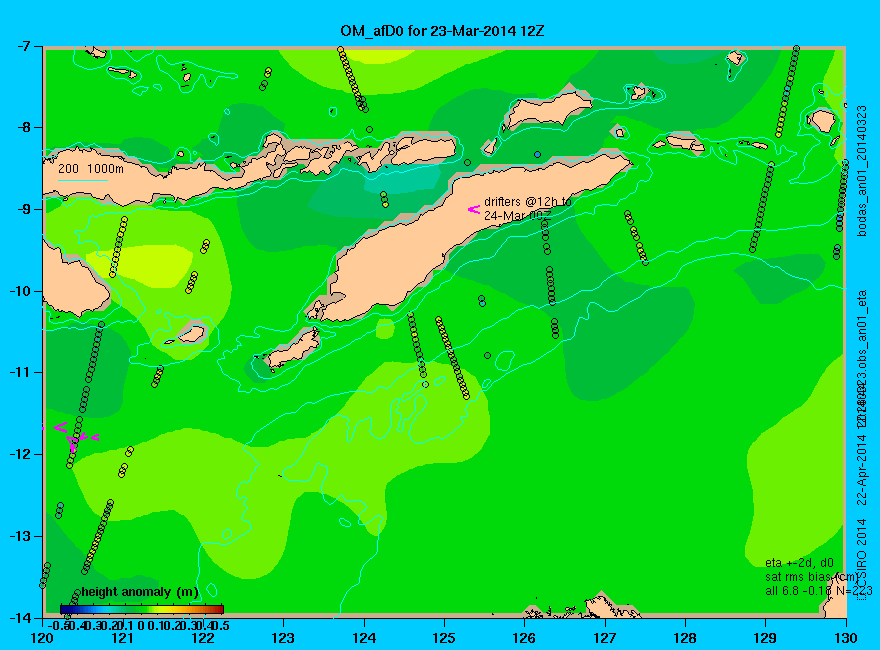Click the x-axis label '125'

click(x=444, y=638)
